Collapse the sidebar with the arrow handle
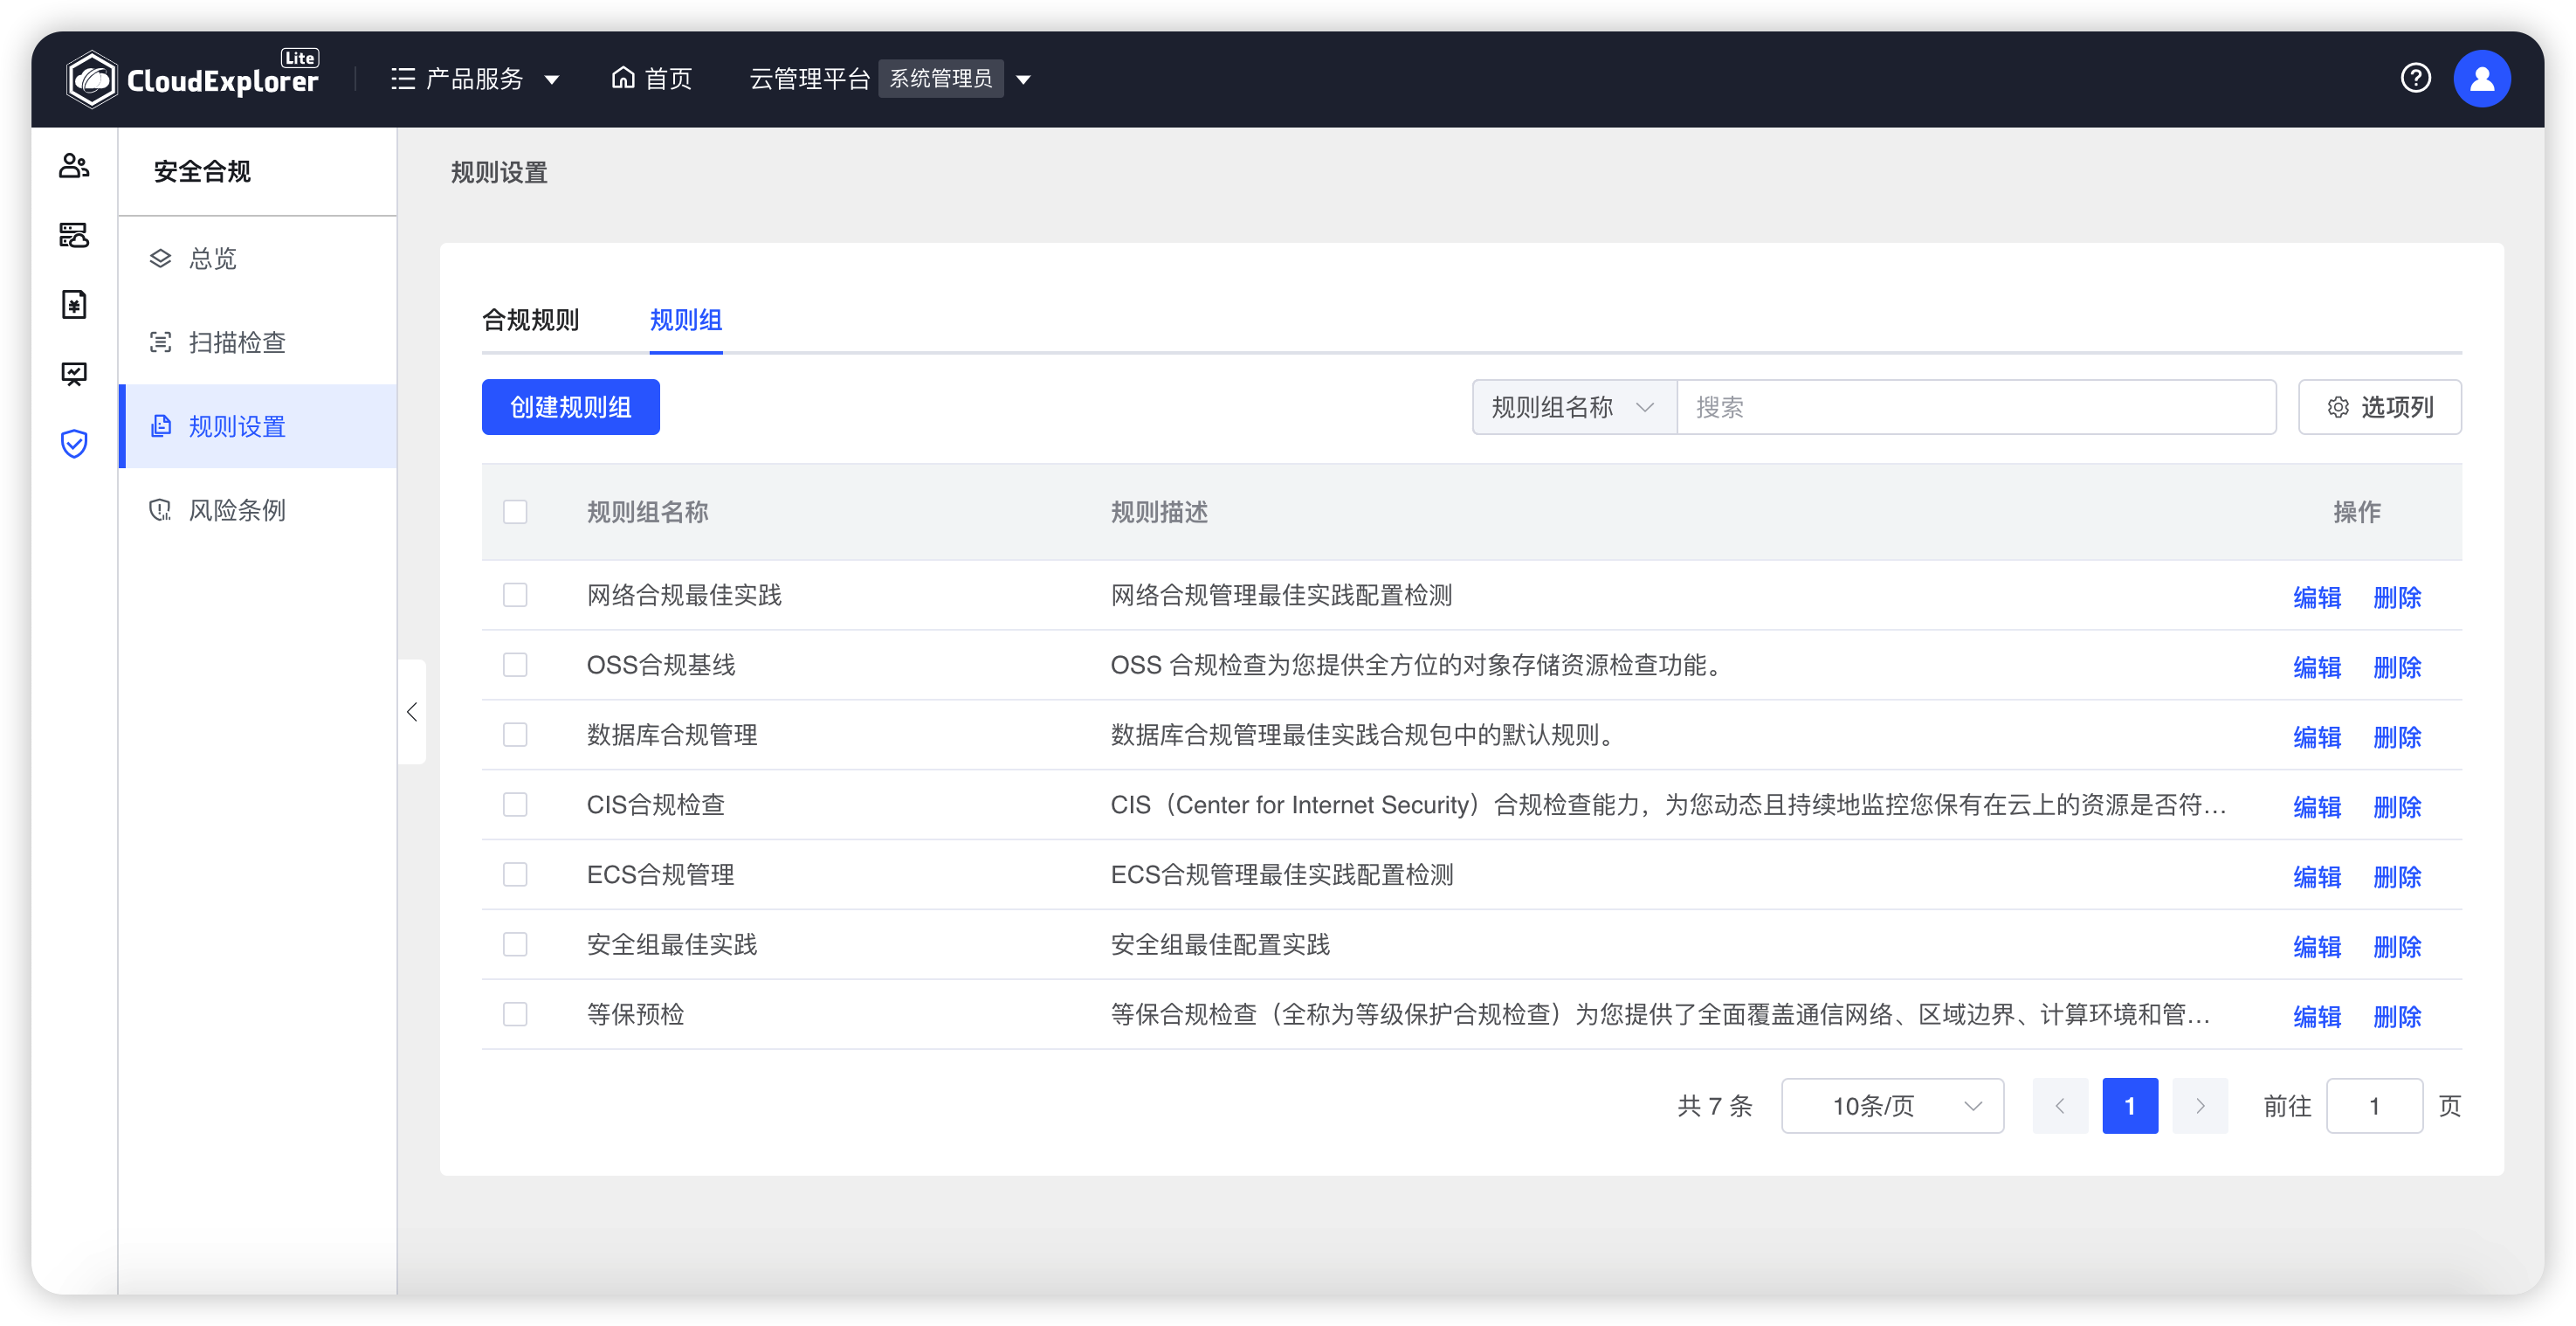 pos(411,712)
